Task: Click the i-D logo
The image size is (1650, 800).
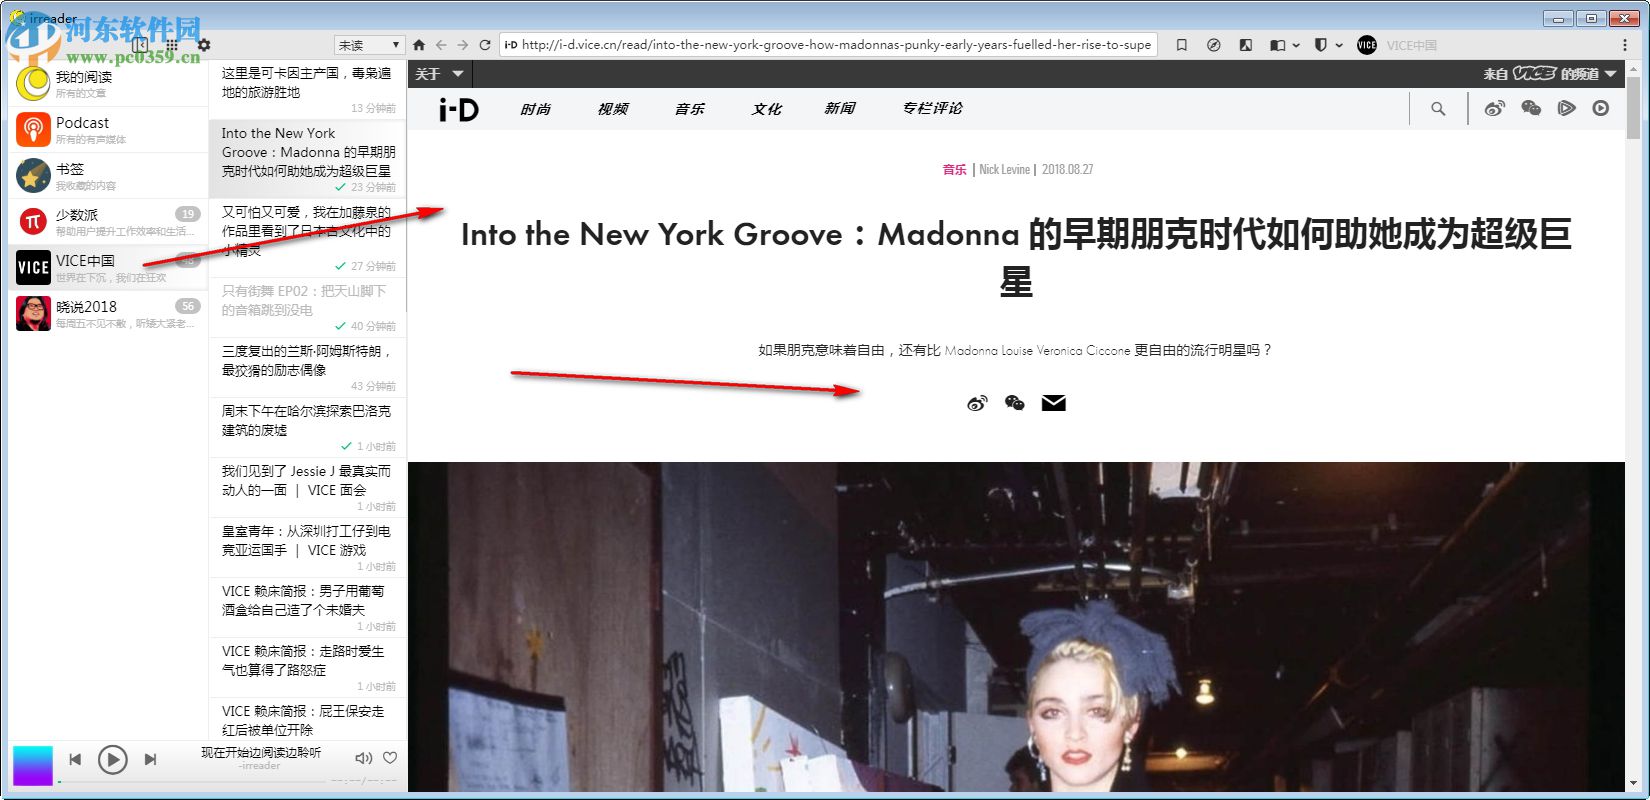Action: pyautogui.click(x=459, y=109)
